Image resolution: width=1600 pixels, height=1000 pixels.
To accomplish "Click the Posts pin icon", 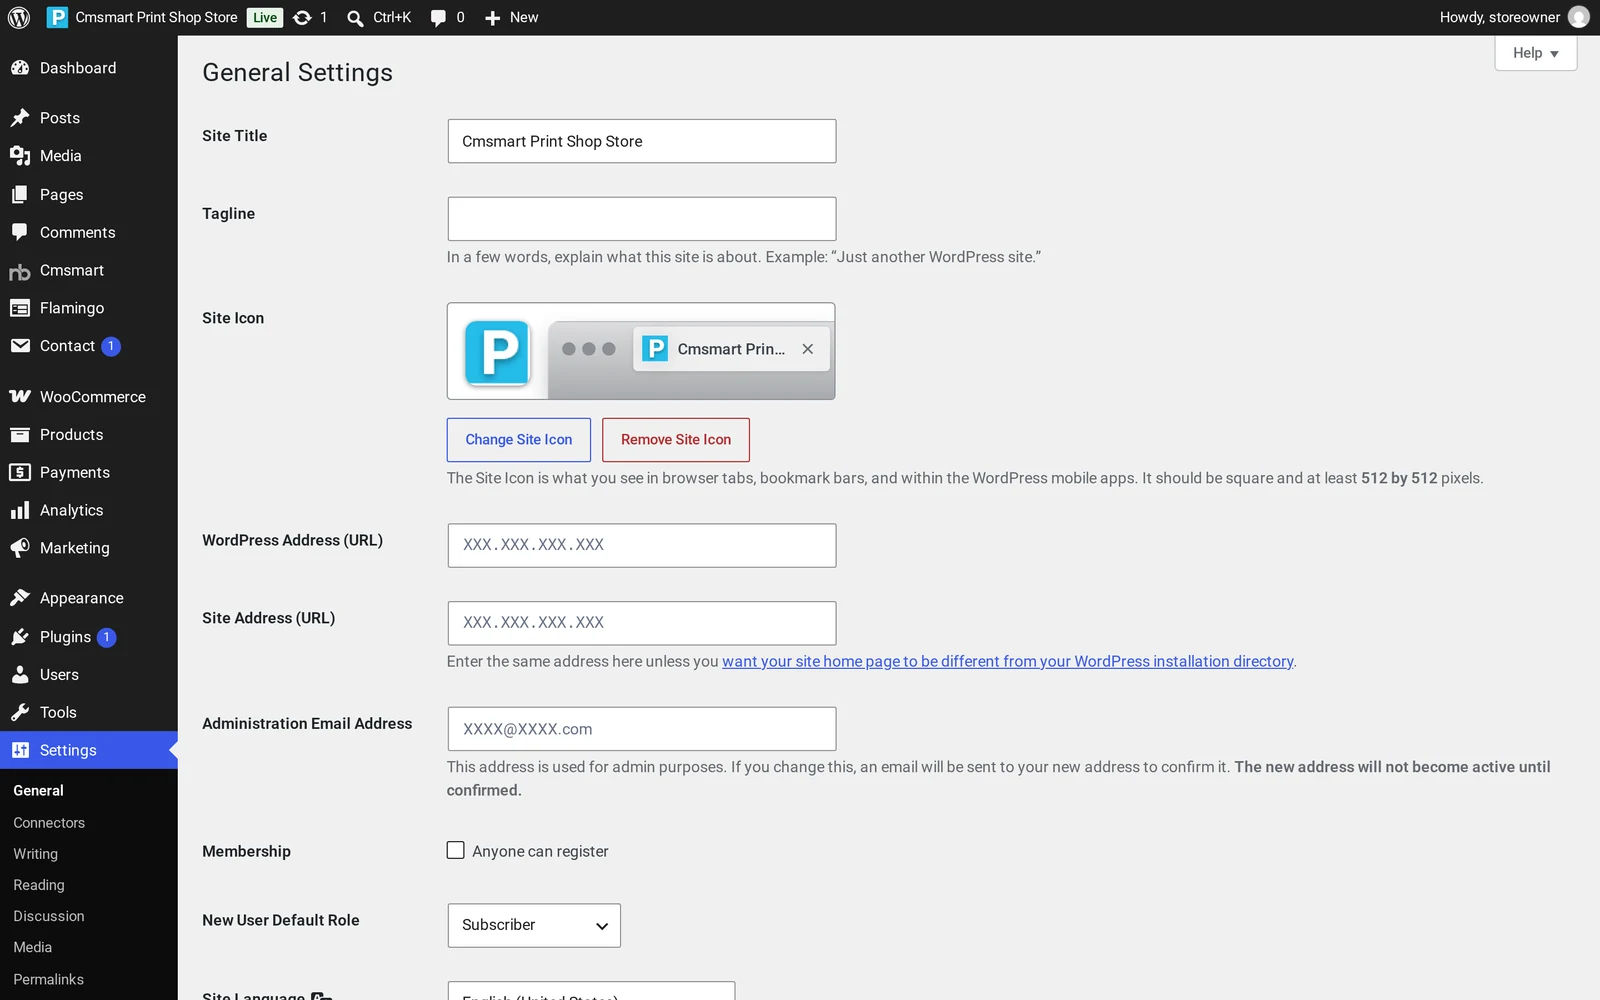I will [x=20, y=118].
